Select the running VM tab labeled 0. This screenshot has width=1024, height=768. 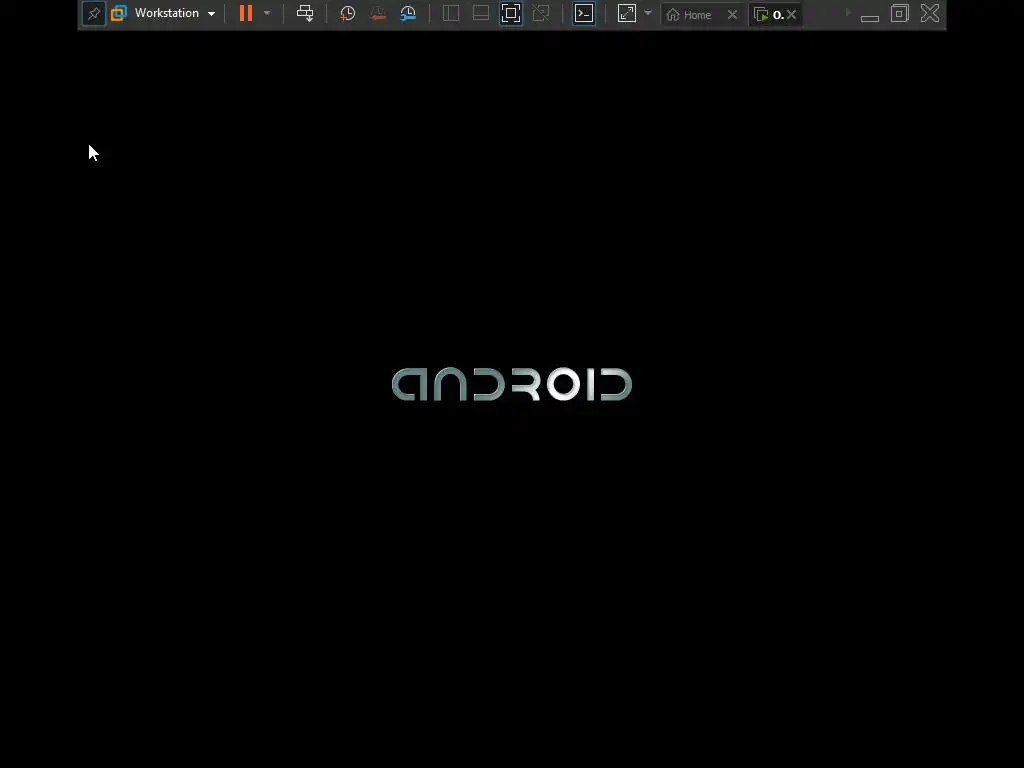point(769,14)
